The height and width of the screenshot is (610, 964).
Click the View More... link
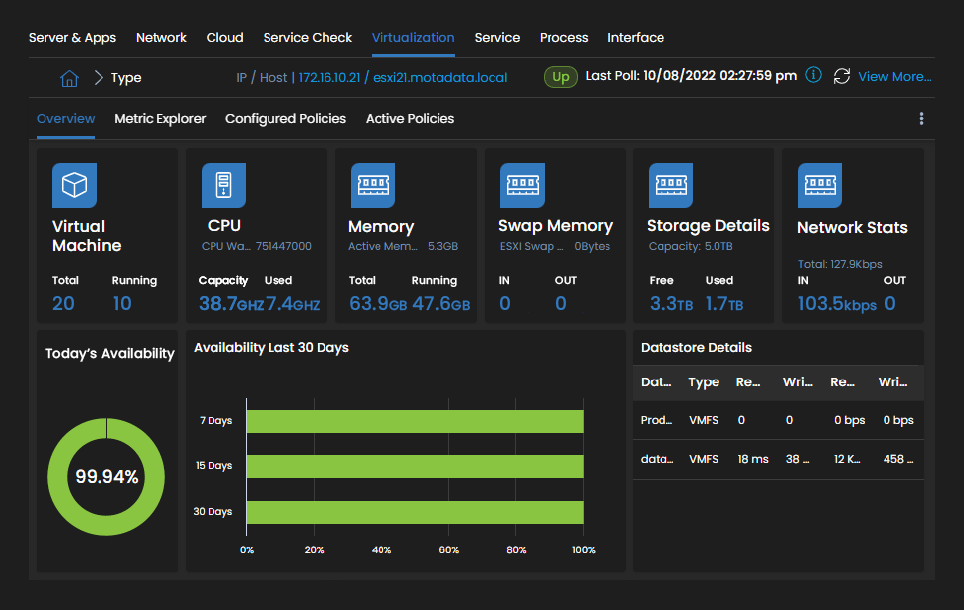pyautogui.click(x=895, y=77)
